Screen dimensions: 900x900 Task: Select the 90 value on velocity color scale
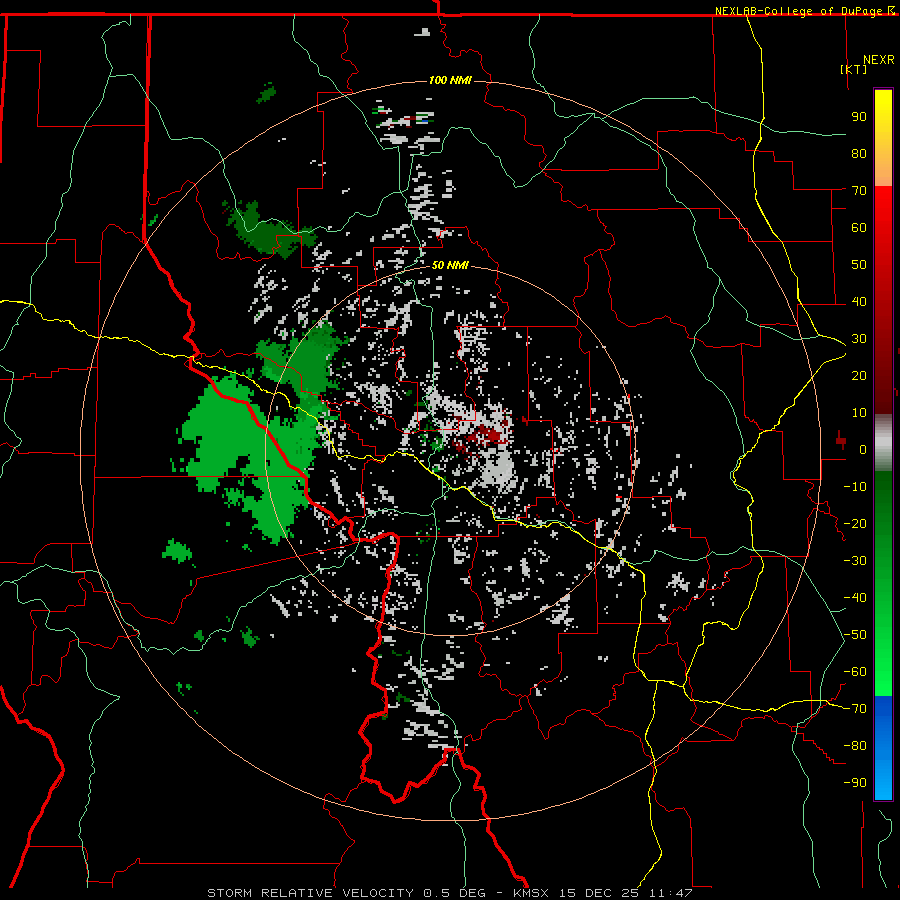click(x=859, y=117)
